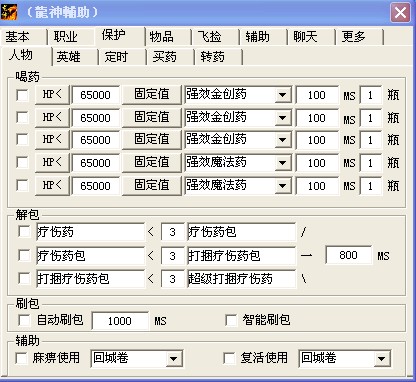Go to the 转药 sub-tab
416x382 pixels.
click(x=219, y=57)
